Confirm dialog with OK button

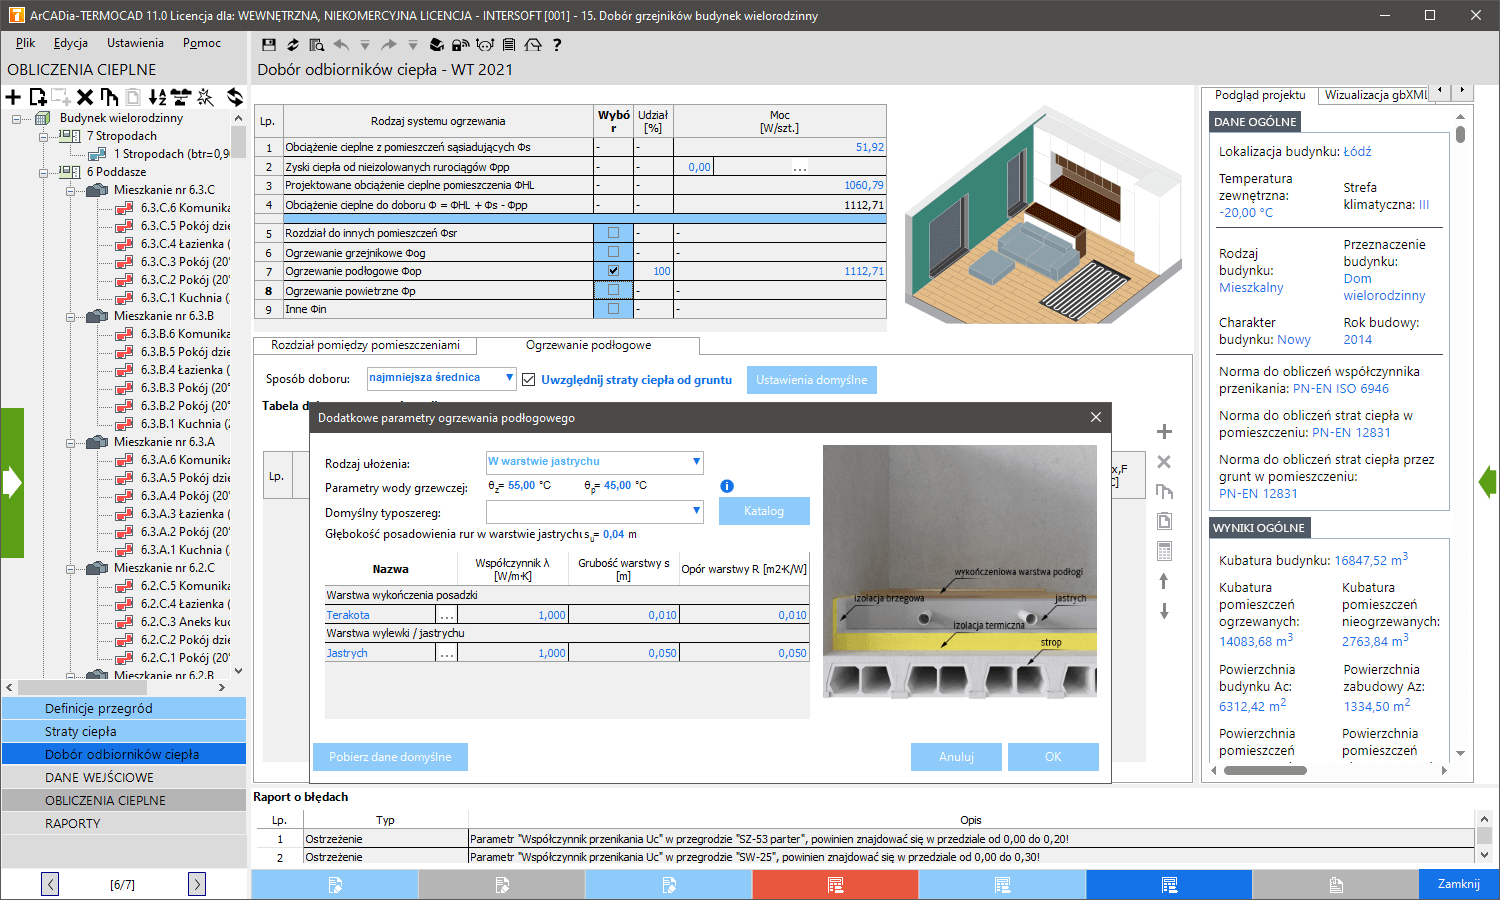(x=1053, y=757)
